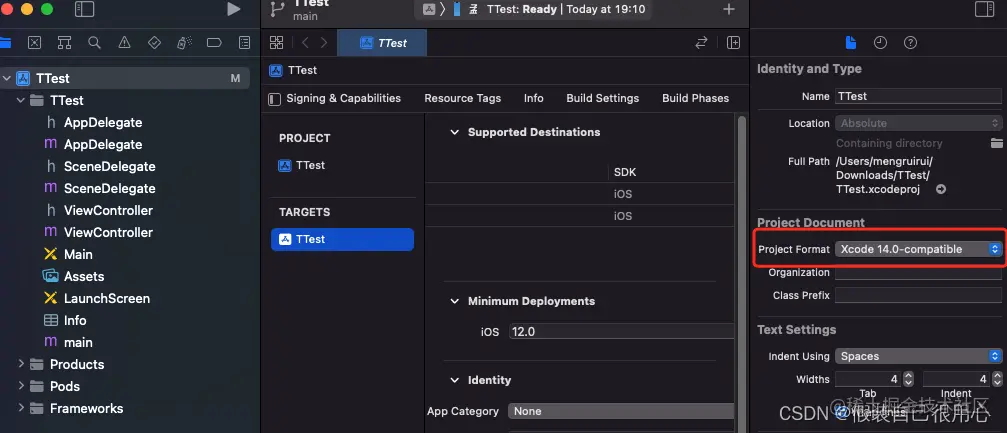Collapse Minimum Deployments section
The image size is (1007, 433).
455,301
